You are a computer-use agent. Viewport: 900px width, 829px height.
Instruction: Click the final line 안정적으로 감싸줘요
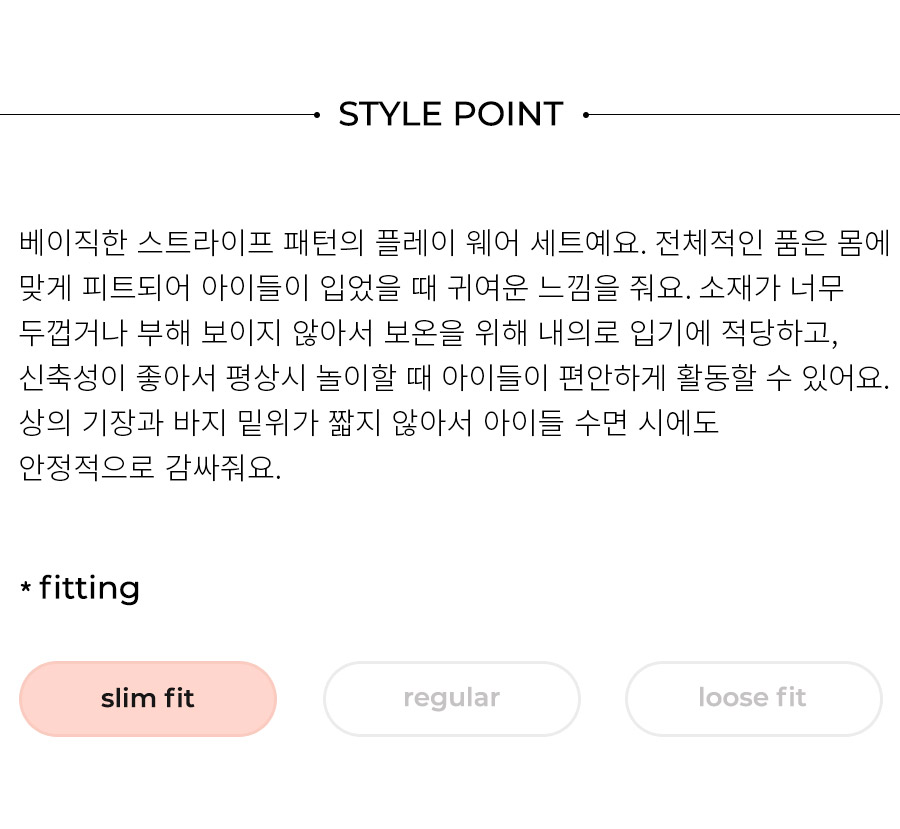[x=150, y=468]
